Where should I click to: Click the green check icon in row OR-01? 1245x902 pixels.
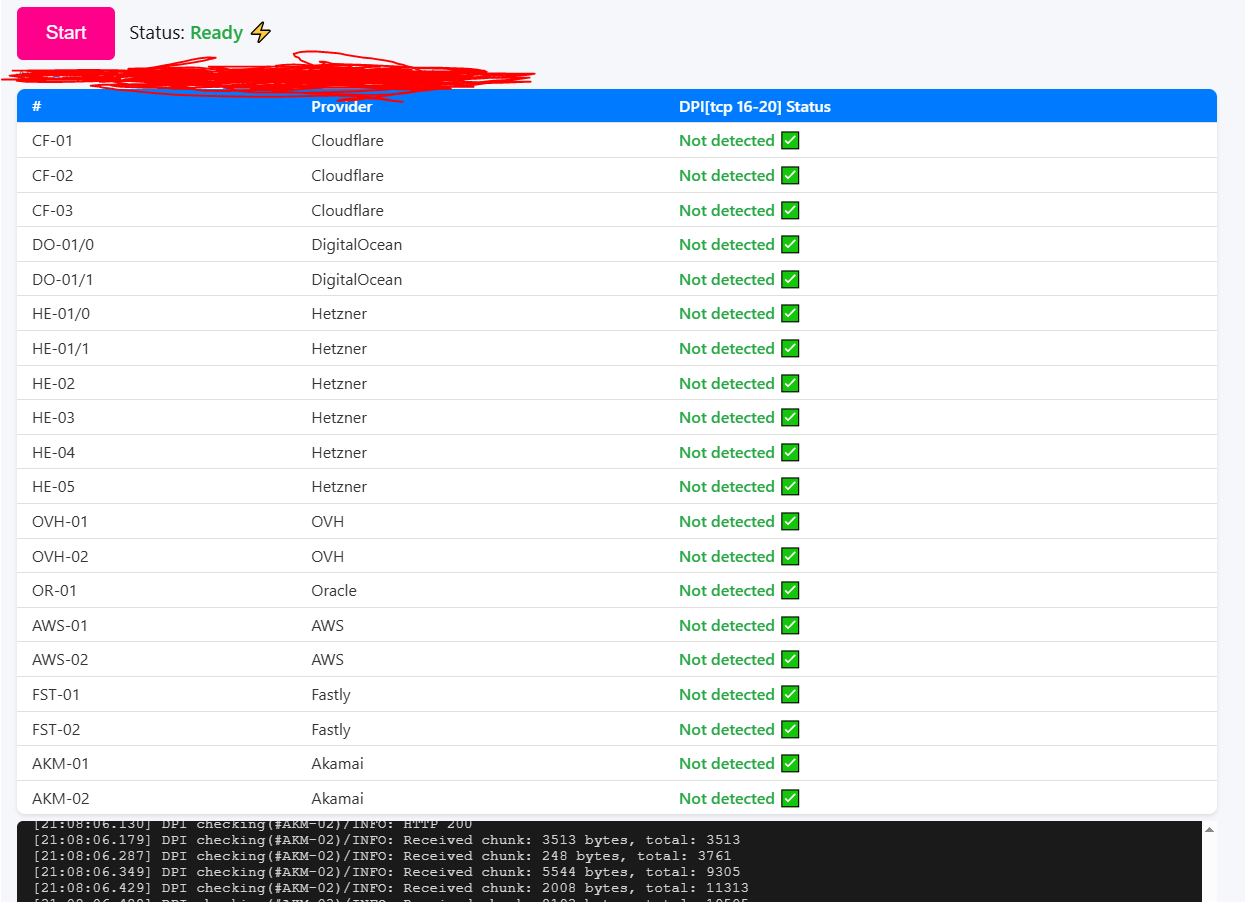coord(790,591)
